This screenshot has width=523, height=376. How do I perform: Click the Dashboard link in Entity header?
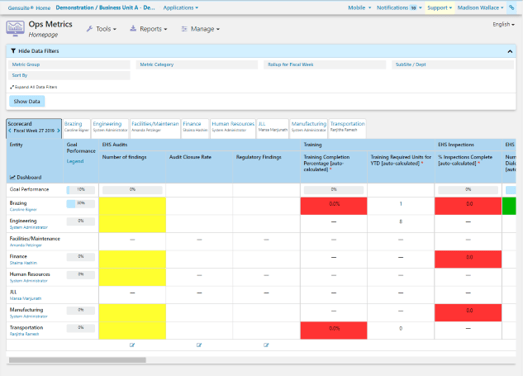(x=26, y=177)
